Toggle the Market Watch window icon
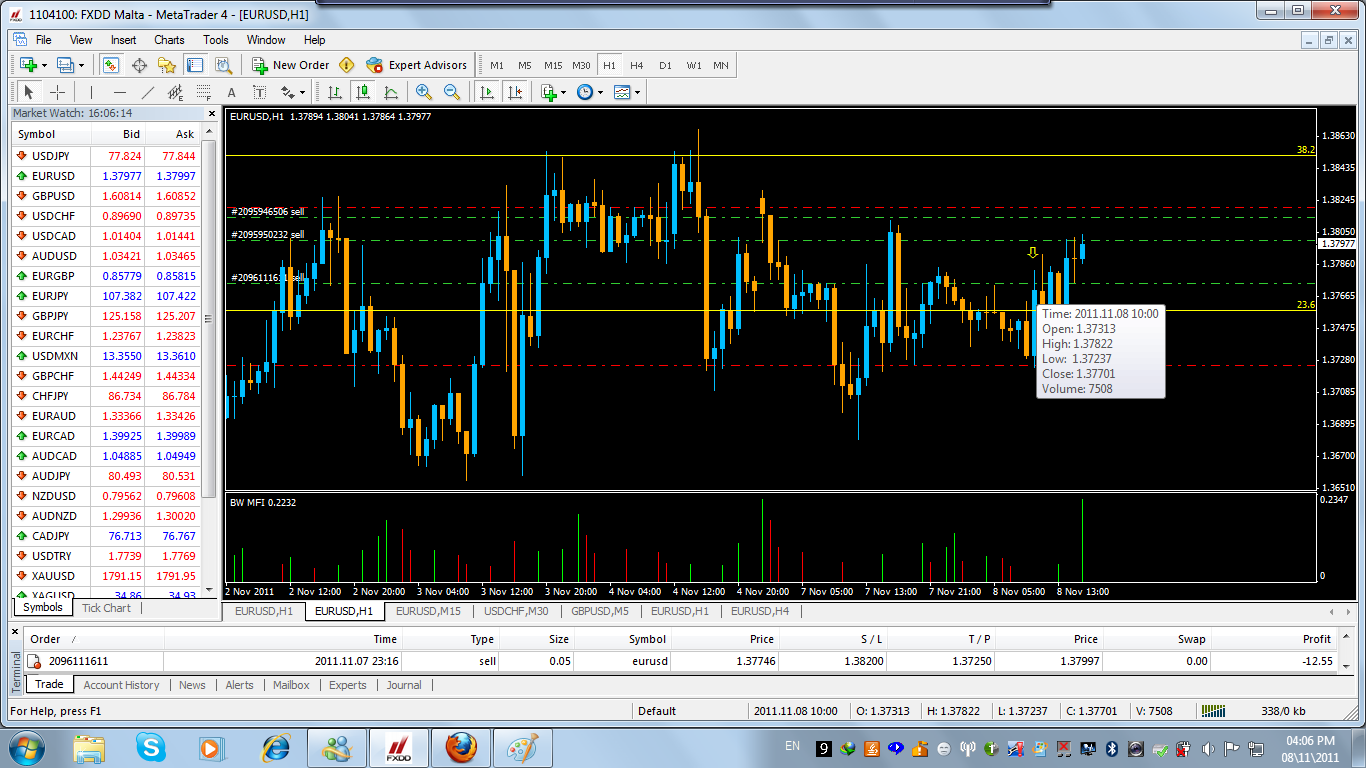1366x768 pixels. (x=111, y=65)
